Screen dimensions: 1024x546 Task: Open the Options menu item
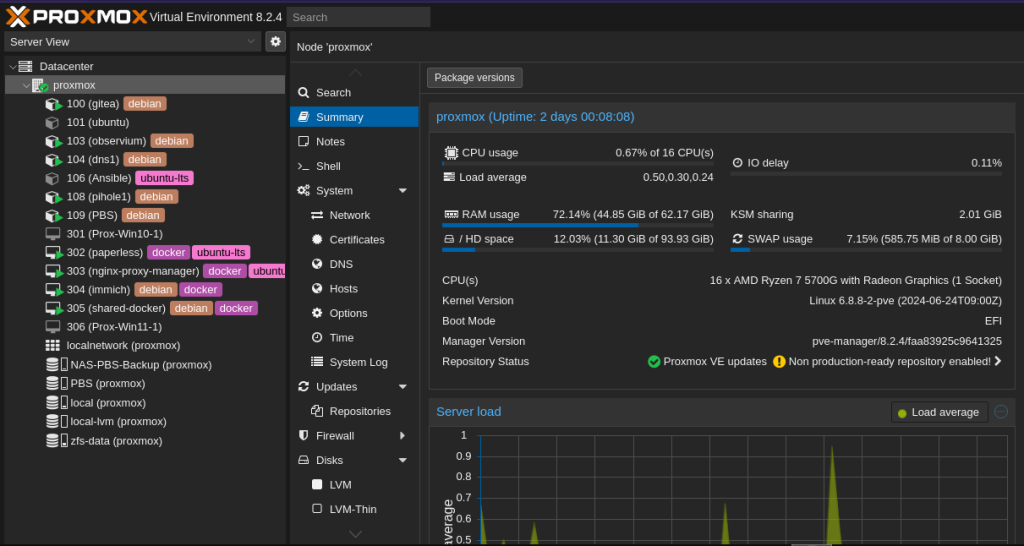pyautogui.click(x=355, y=313)
